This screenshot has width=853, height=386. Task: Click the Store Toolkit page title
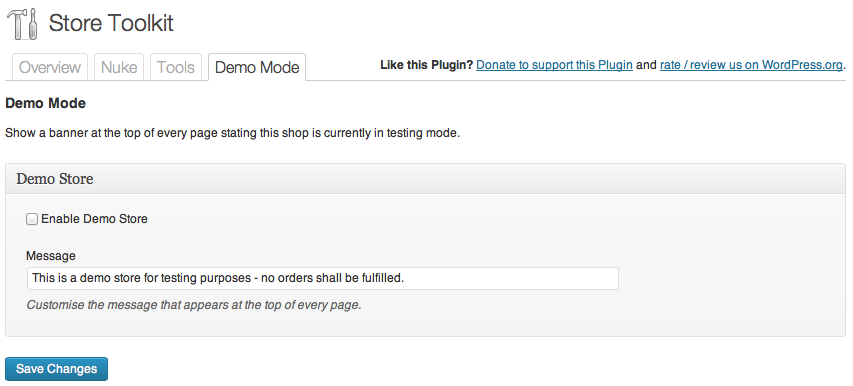click(x=111, y=23)
